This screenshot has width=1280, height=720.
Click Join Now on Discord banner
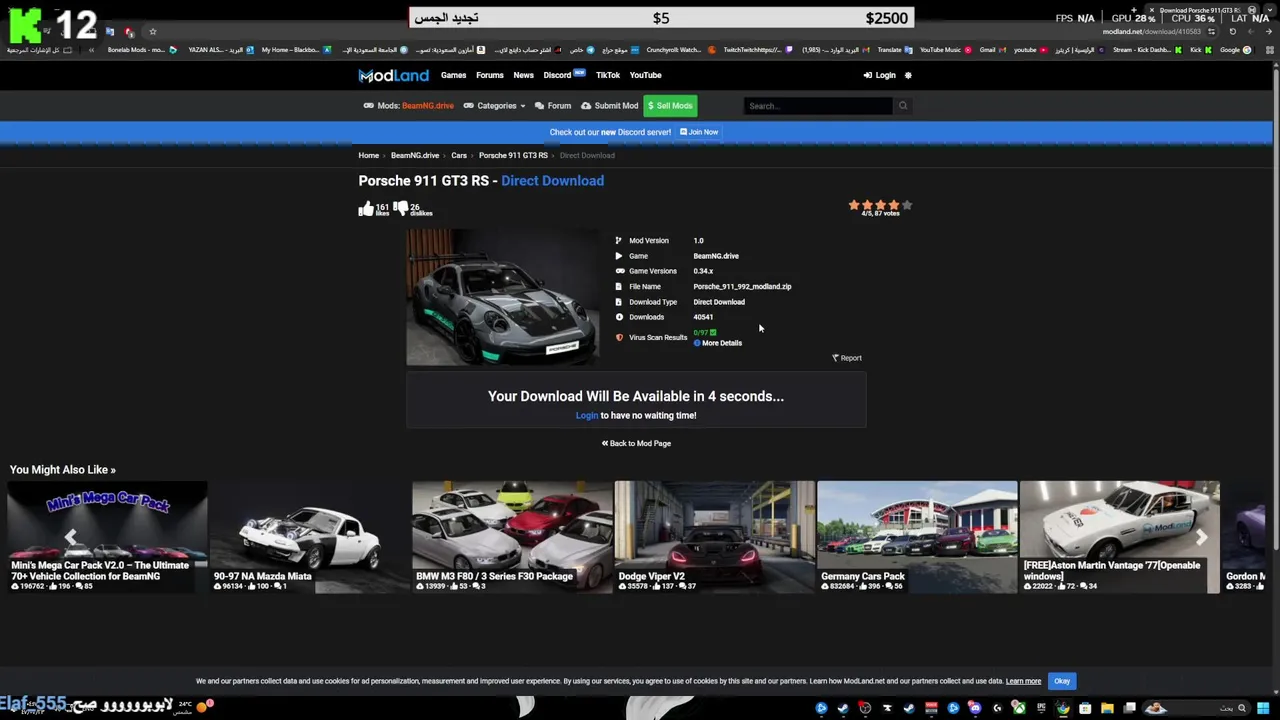coord(699,132)
